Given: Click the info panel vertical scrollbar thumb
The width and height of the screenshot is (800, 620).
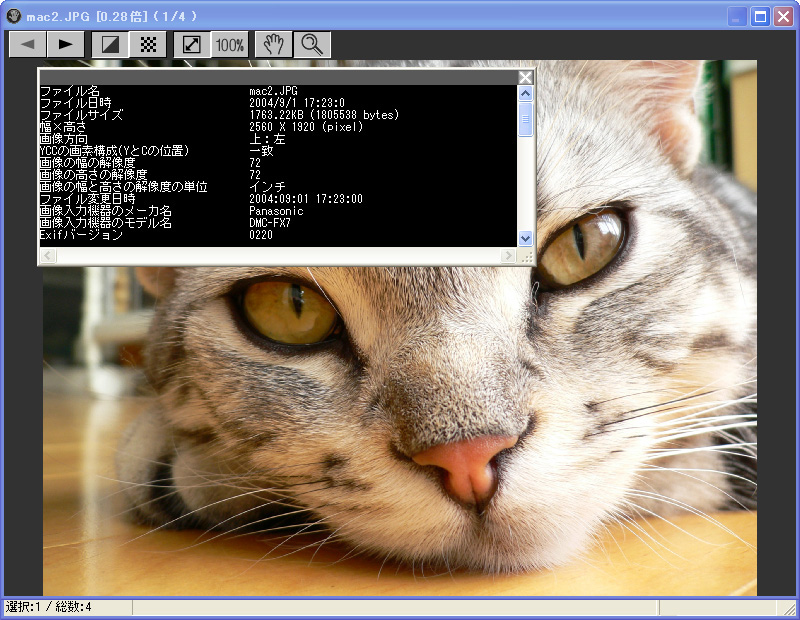Looking at the screenshot, I should point(525,119).
